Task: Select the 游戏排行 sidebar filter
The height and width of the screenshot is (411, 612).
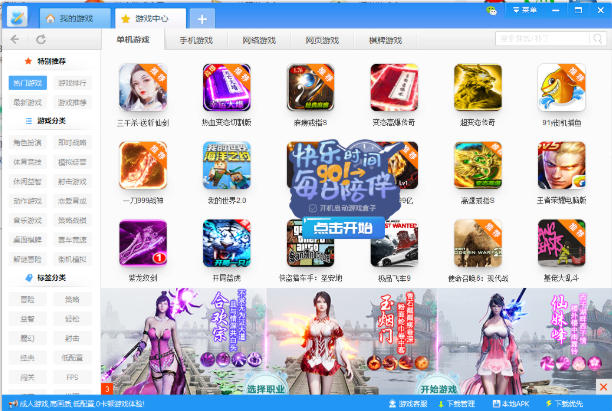Action: point(72,83)
